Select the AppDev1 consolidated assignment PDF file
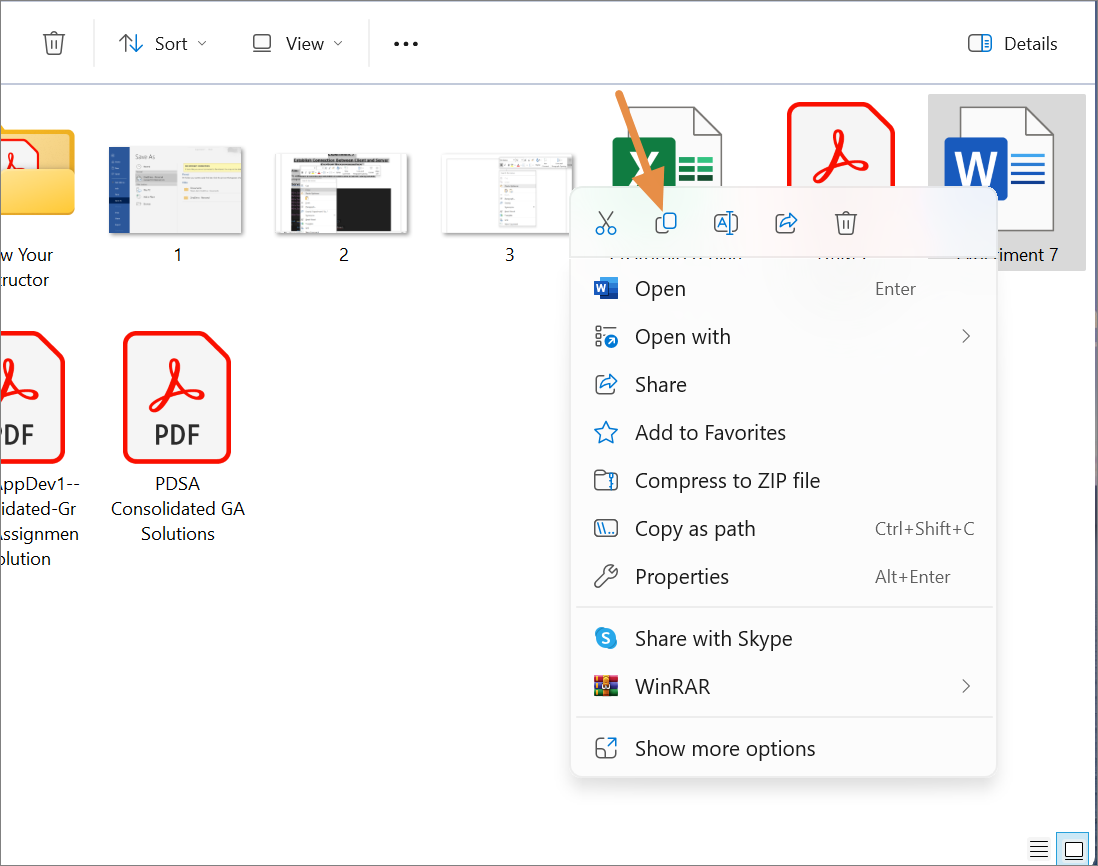The height and width of the screenshot is (866, 1098). point(34,448)
